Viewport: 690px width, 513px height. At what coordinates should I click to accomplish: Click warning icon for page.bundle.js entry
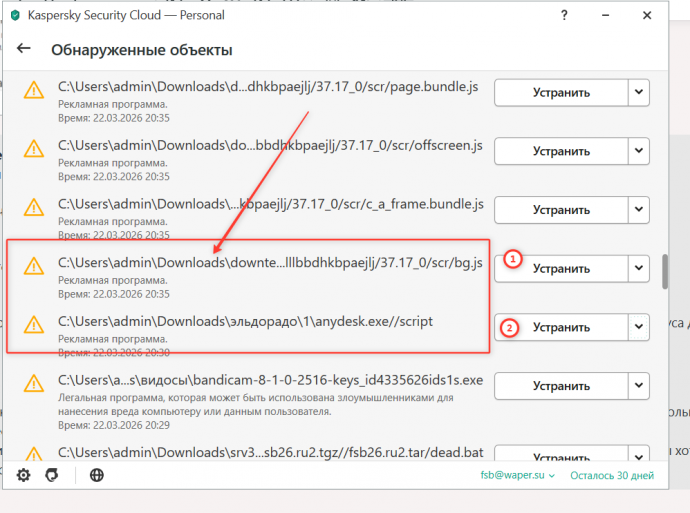pos(34,90)
